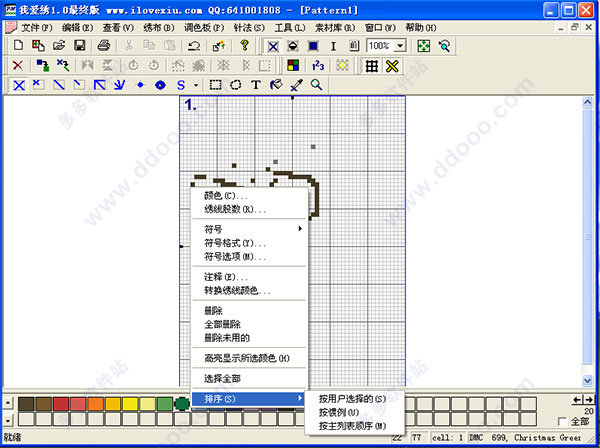Click the red X delete icon
Viewport: 600px width, 448px height.
18,65
